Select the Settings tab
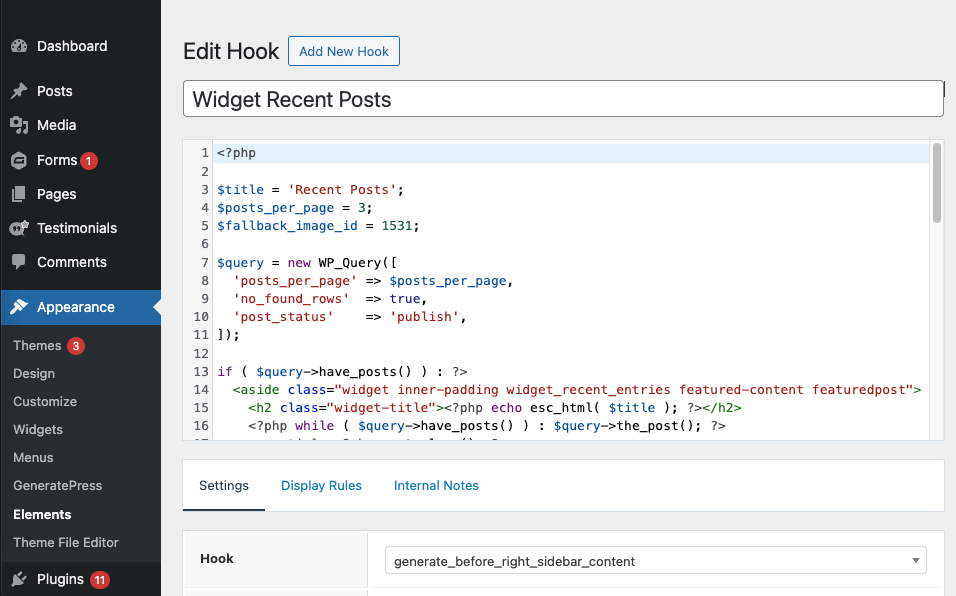The image size is (956, 596). click(x=224, y=486)
